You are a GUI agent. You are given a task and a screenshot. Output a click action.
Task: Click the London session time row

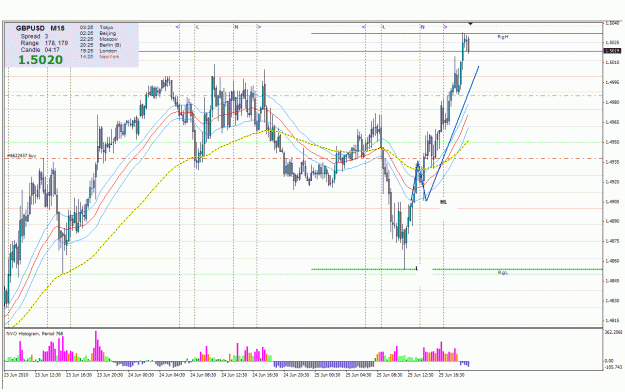coord(98,51)
